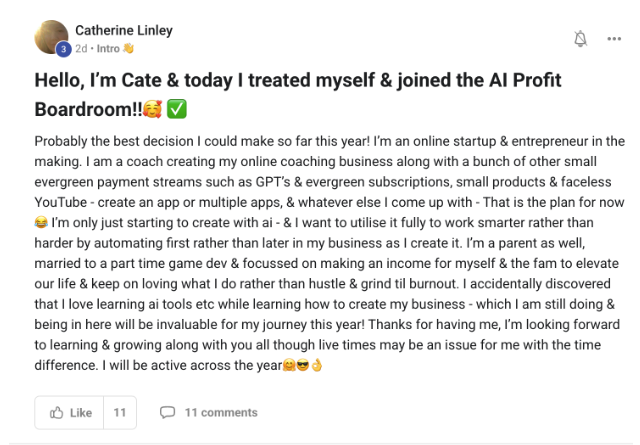Click the level 3 badge on the avatar
Viewport: 640px width, 445px height.
tap(64, 49)
